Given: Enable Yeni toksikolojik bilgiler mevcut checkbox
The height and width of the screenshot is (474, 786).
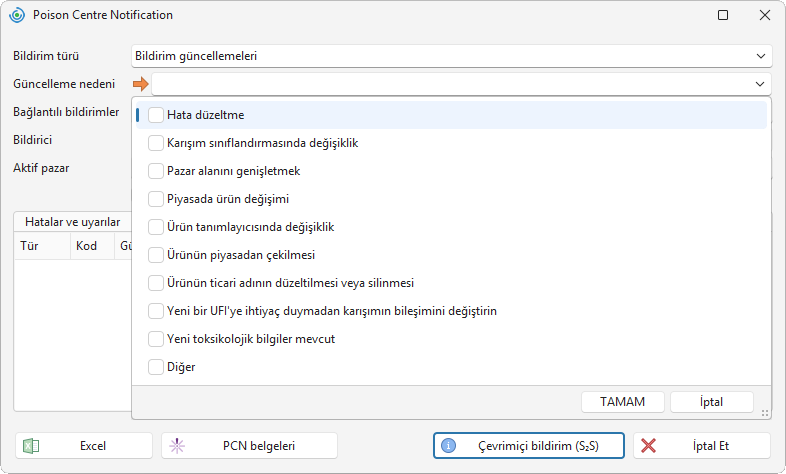Looking at the screenshot, I should tap(155, 339).
